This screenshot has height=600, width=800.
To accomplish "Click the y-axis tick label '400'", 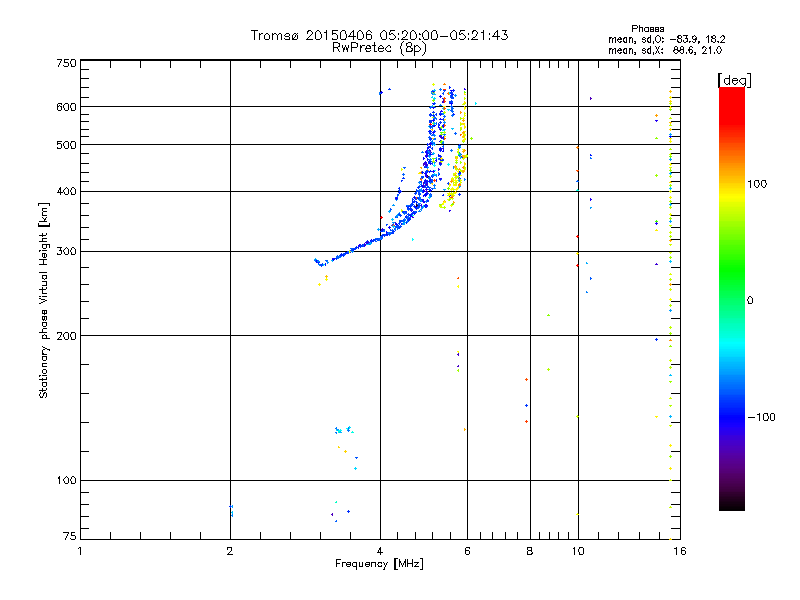I will point(66,192).
